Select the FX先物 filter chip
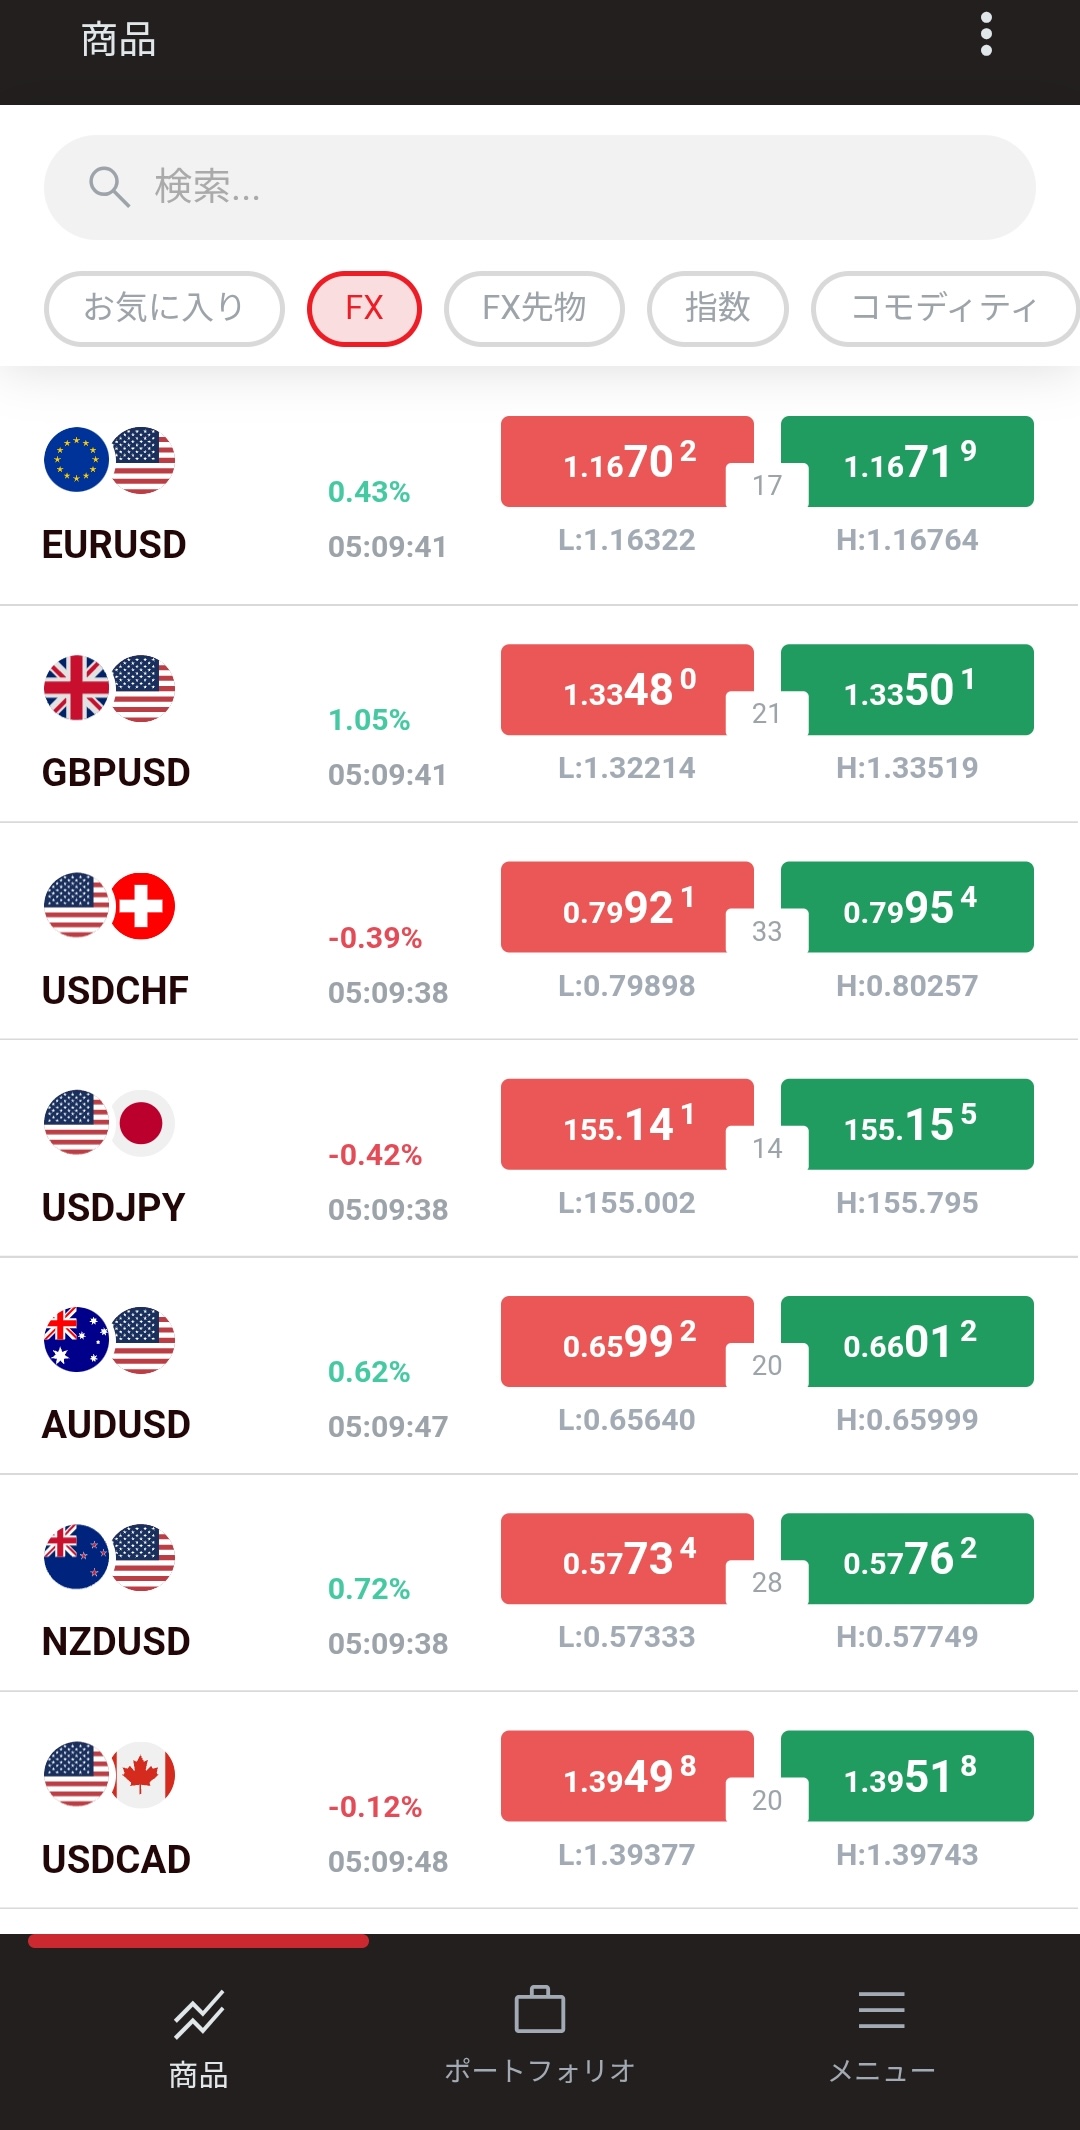 point(534,308)
